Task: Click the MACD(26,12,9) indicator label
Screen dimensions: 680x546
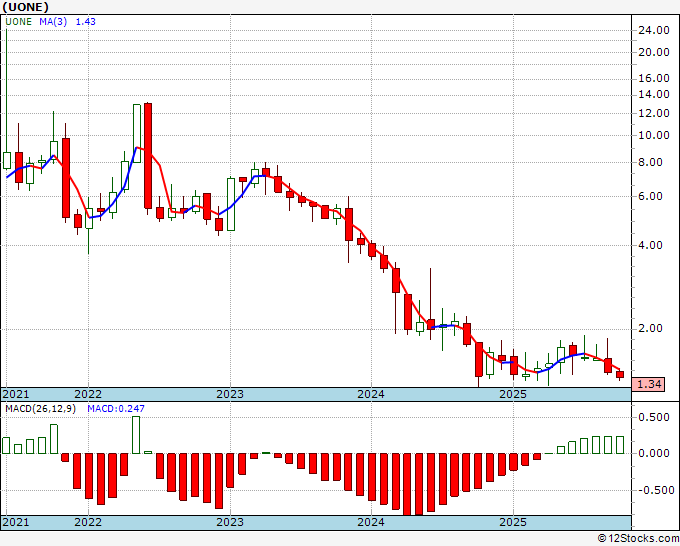Action: (38, 409)
